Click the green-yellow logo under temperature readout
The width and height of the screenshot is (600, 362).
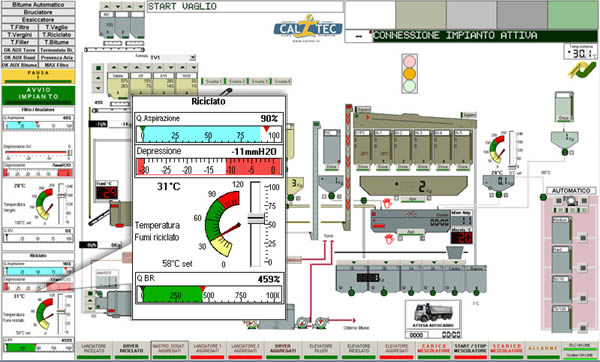(x=582, y=70)
